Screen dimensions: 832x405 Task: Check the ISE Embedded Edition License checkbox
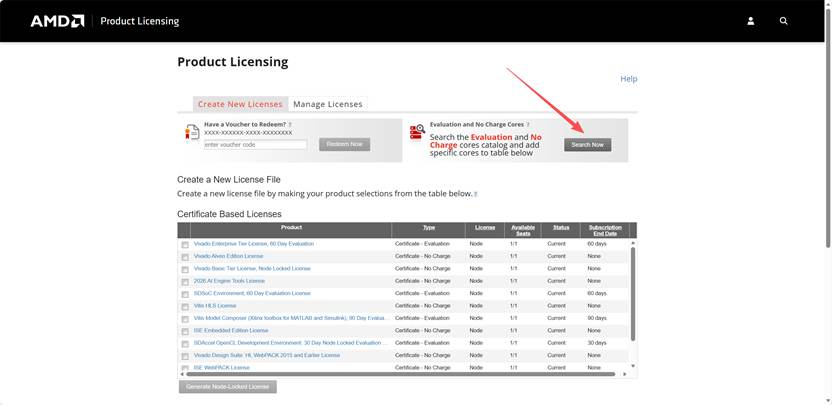point(185,331)
